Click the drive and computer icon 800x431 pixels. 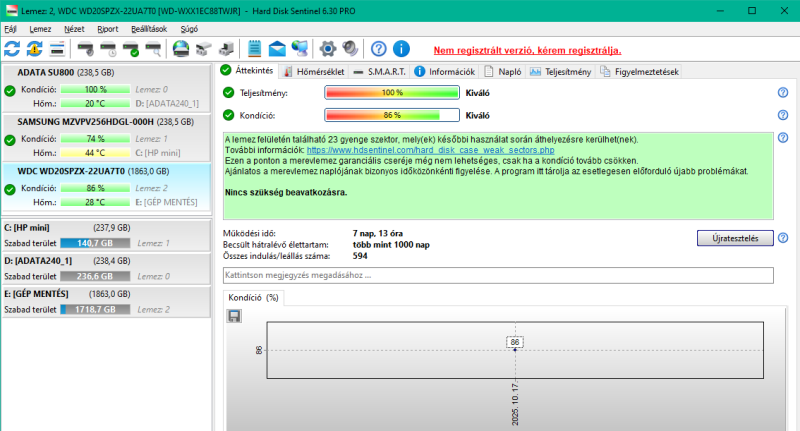pos(226,49)
